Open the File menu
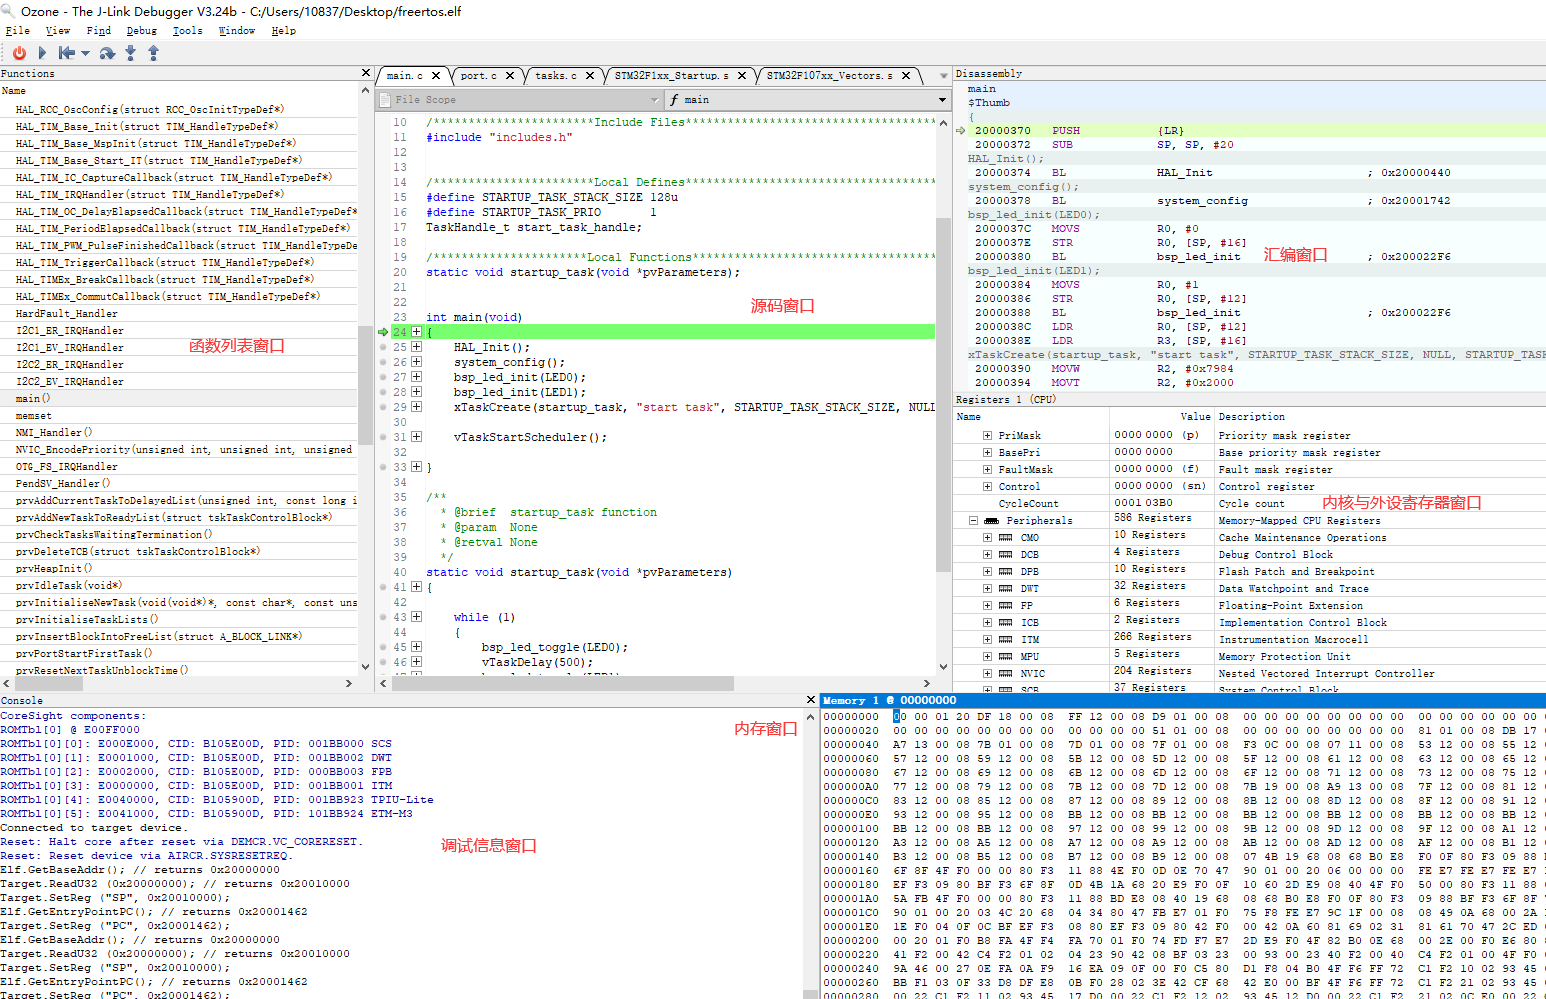The height and width of the screenshot is (999, 1546). [x=17, y=31]
